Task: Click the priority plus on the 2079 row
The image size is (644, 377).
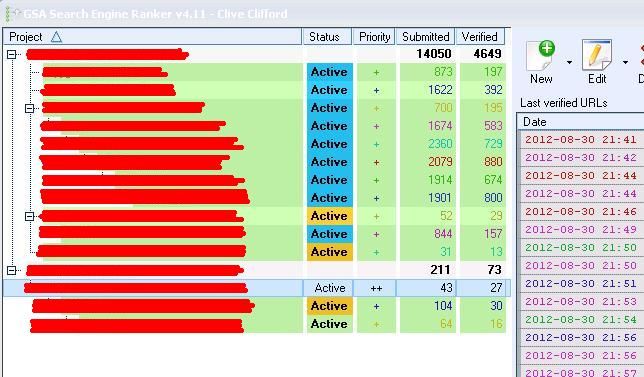Action: 376,162
